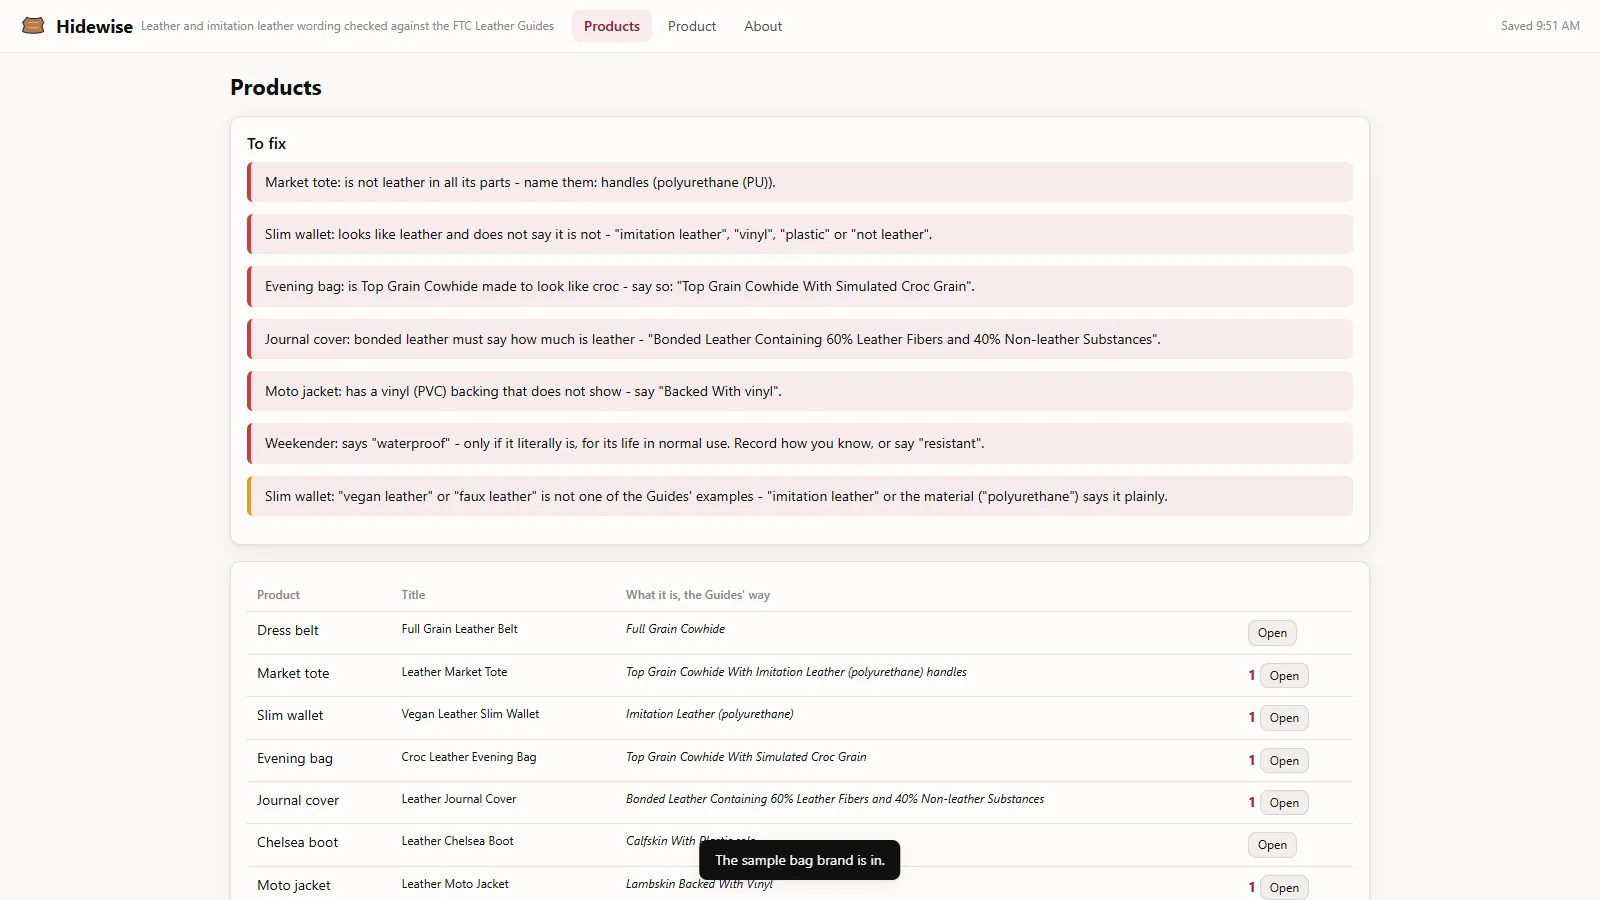Image resolution: width=1600 pixels, height=900 pixels.
Task: Select the Slim wallet vegan leather notice
Action: (800, 496)
